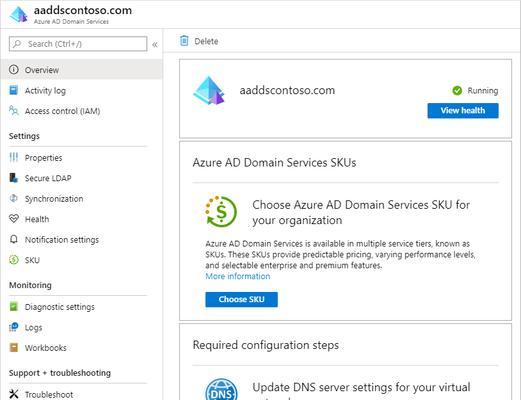Click the Running status text
The width and height of the screenshot is (521, 400).
(483, 91)
